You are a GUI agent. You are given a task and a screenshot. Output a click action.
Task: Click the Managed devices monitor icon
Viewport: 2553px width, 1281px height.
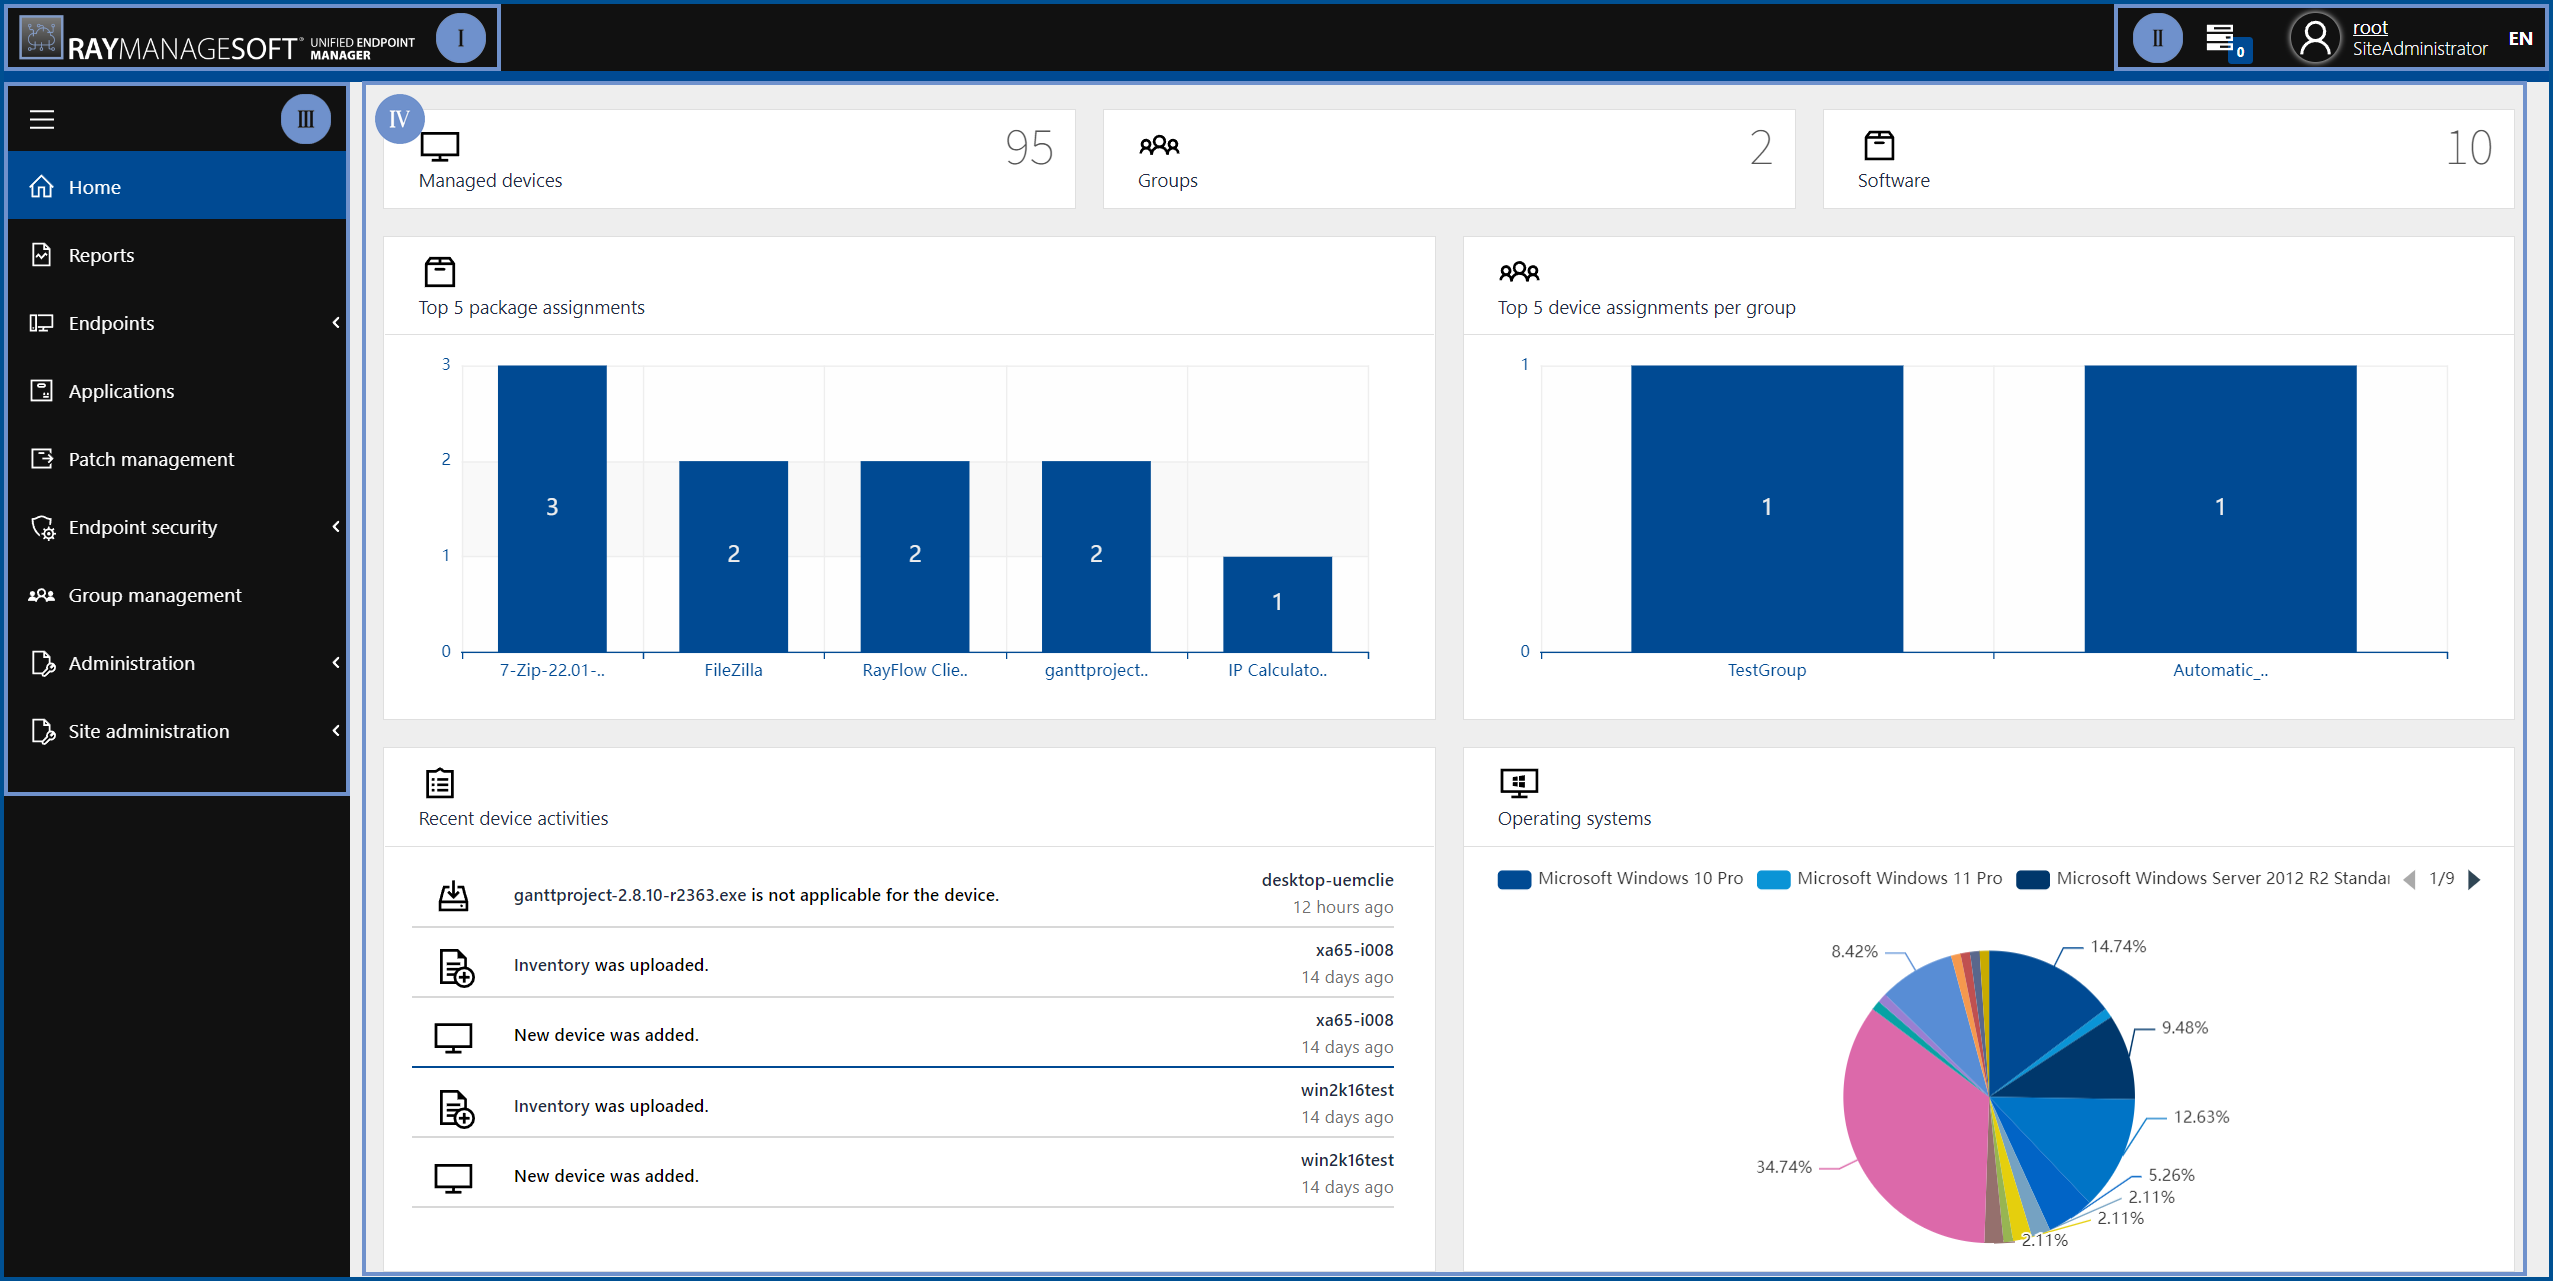coord(439,147)
